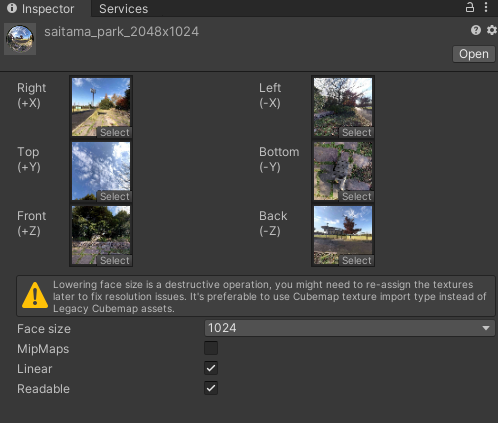Click the saitama_park cubemap preview icon
Viewport: 498px width, 423px height.
(20, 39)
